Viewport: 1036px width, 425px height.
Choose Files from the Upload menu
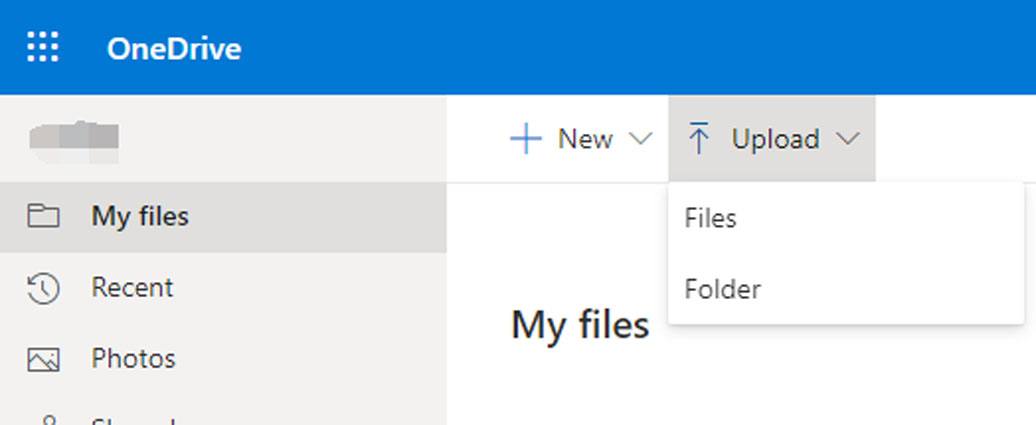(x=846, y=218)
